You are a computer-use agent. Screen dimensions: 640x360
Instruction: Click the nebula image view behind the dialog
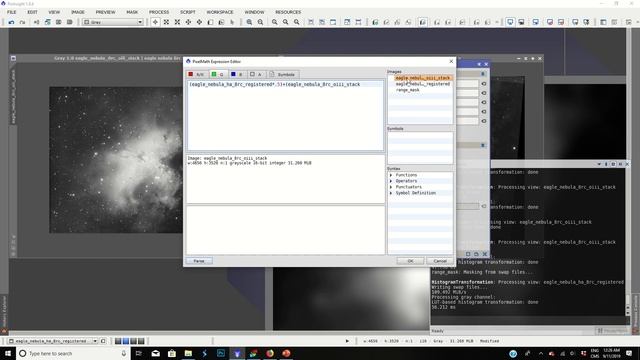click(116, 160)
